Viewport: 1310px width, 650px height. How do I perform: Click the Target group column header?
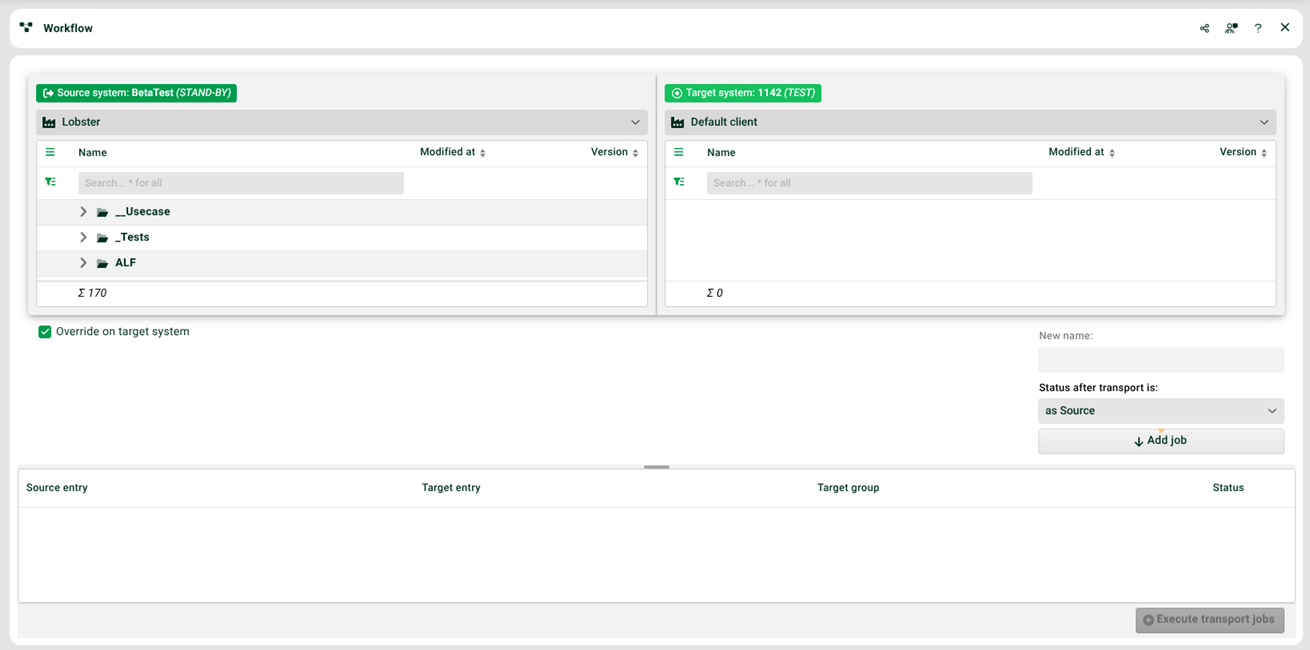(x=848, y=488)
